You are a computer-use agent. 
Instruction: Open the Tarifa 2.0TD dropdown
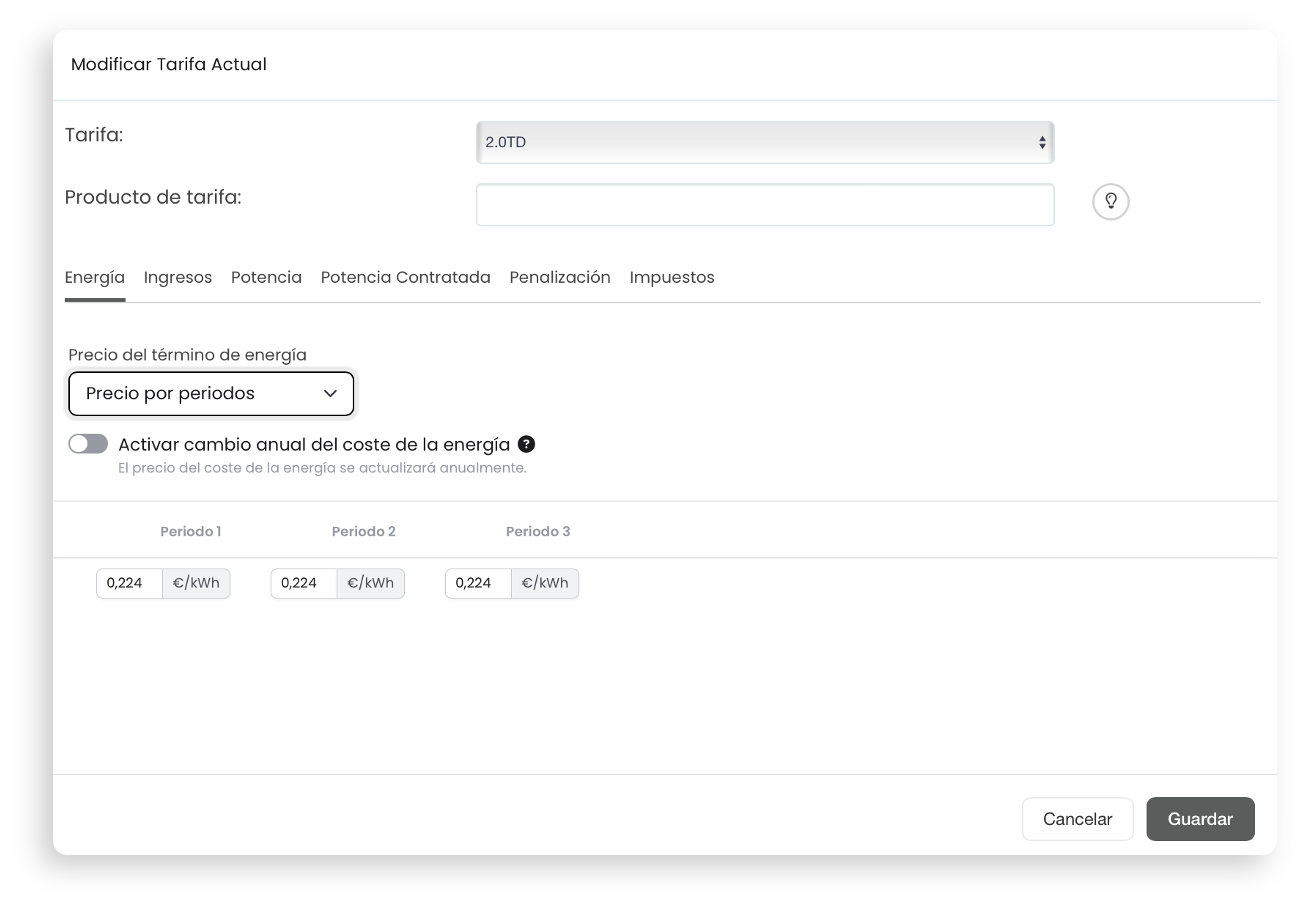click(x=765, y=142)
